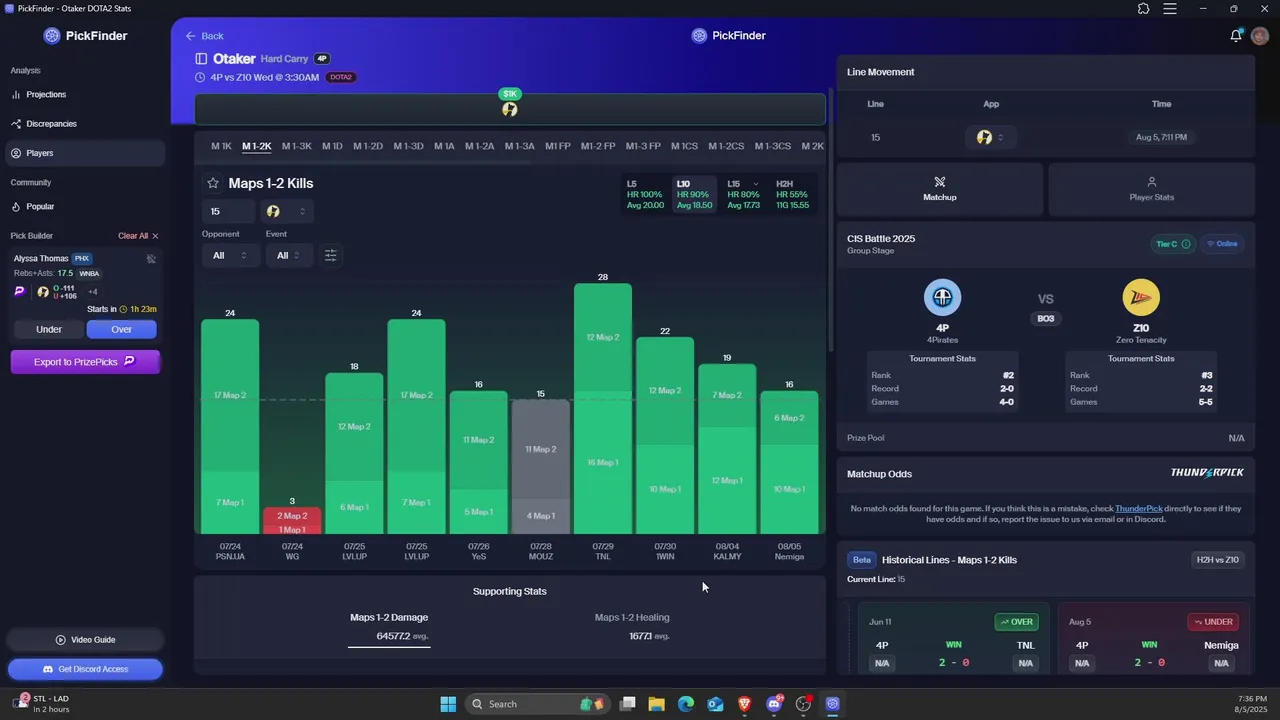Open the notifications bell
The height and width of the screenshot is (720, 1280).
1236,36
